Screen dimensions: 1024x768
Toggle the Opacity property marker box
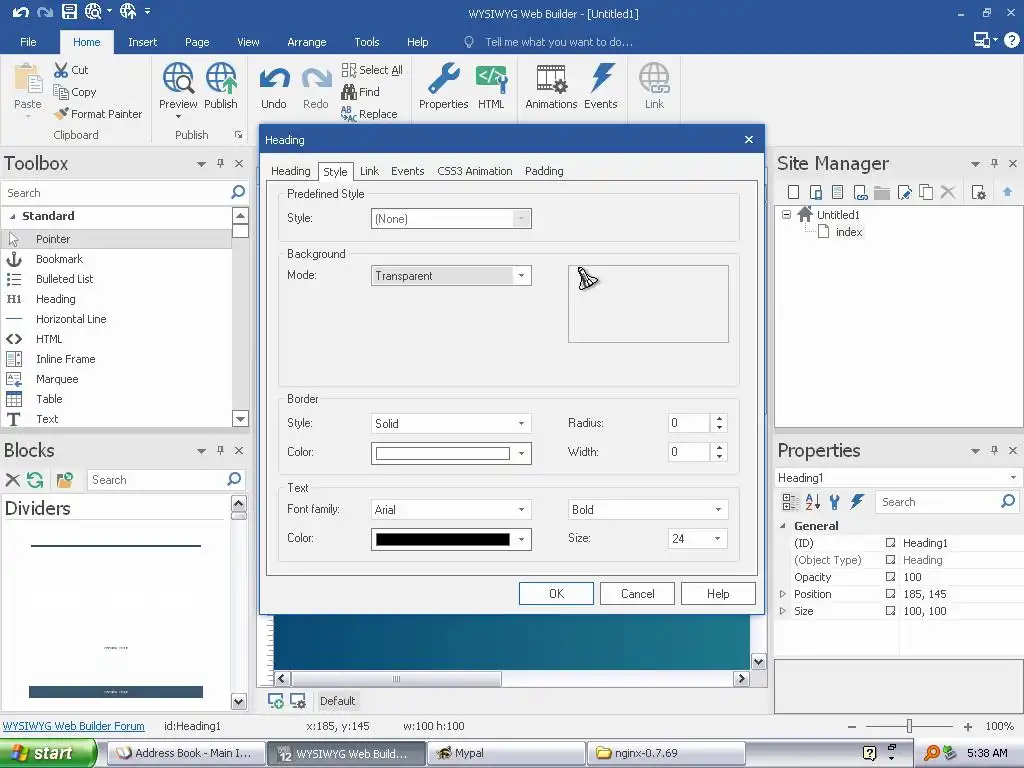pyautogui.click(x=890, y=577)
